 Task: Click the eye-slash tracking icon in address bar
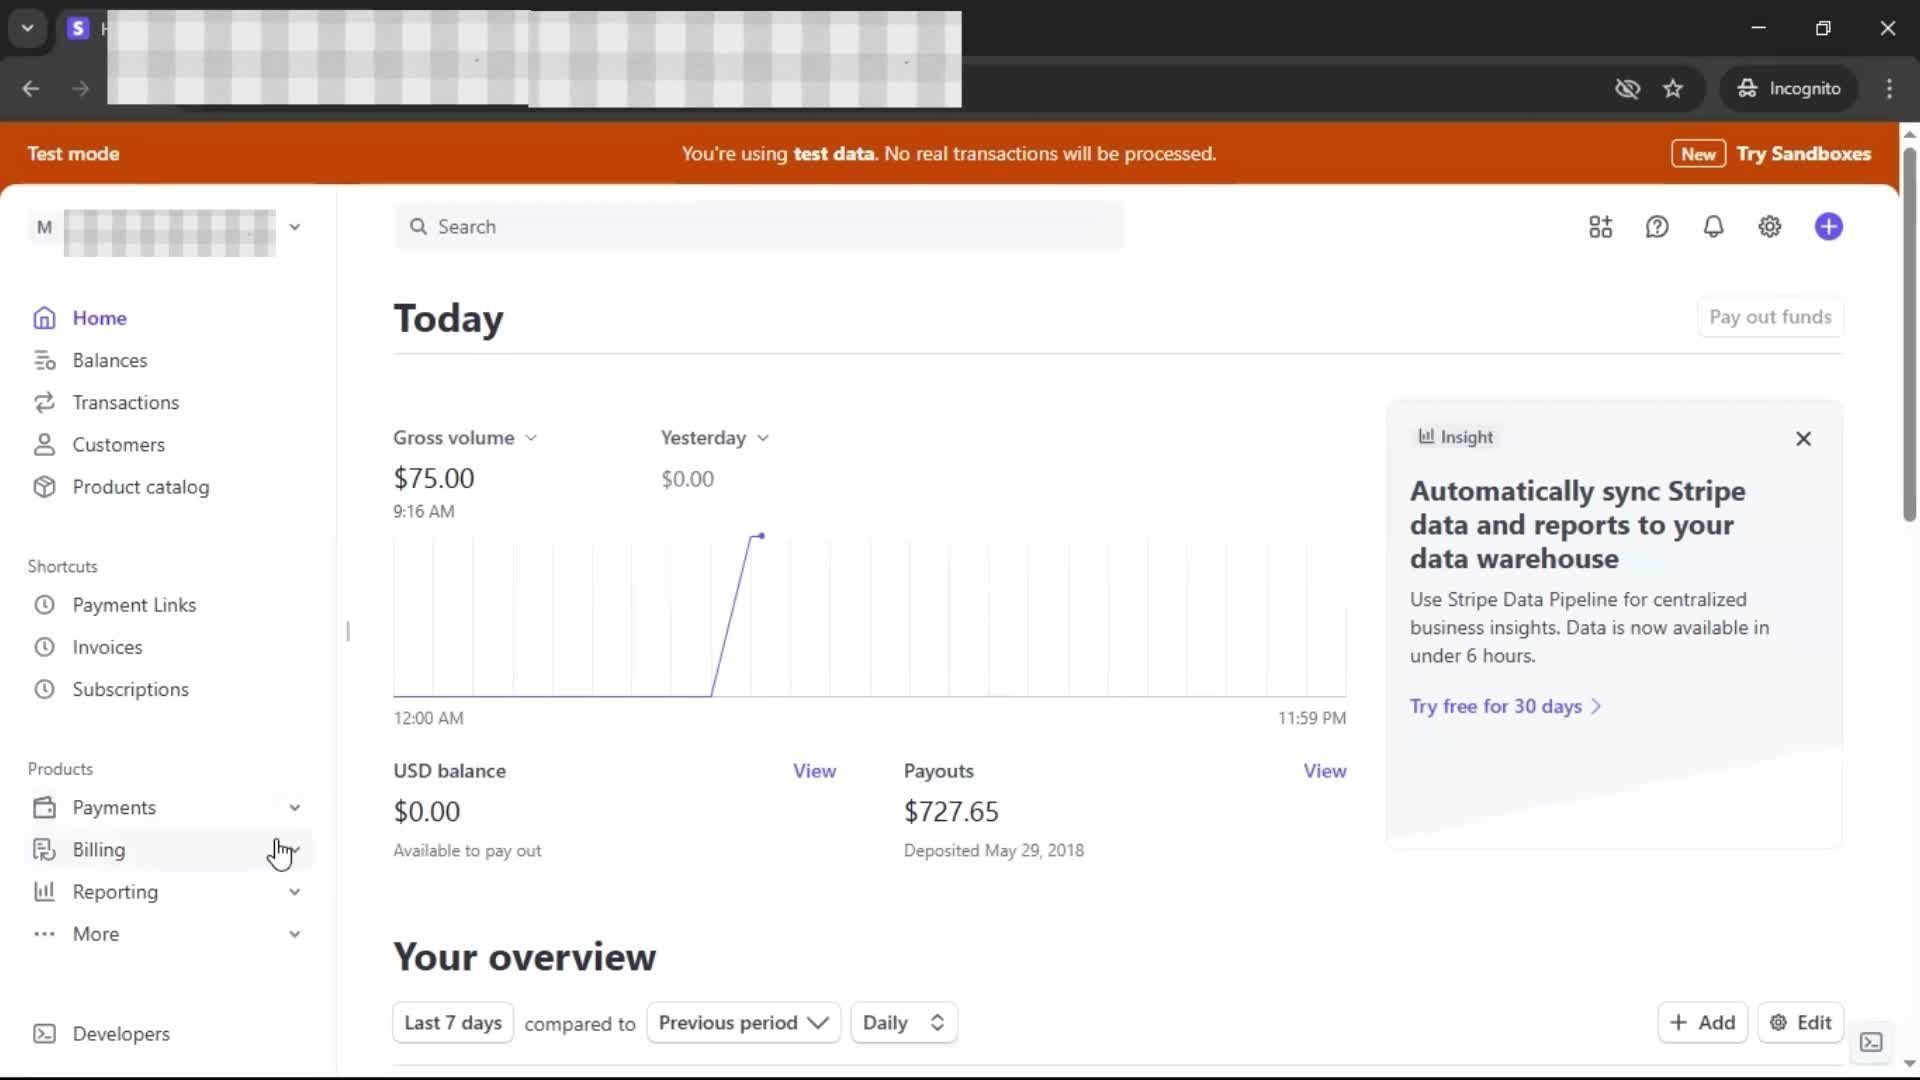pos(1627,88)
